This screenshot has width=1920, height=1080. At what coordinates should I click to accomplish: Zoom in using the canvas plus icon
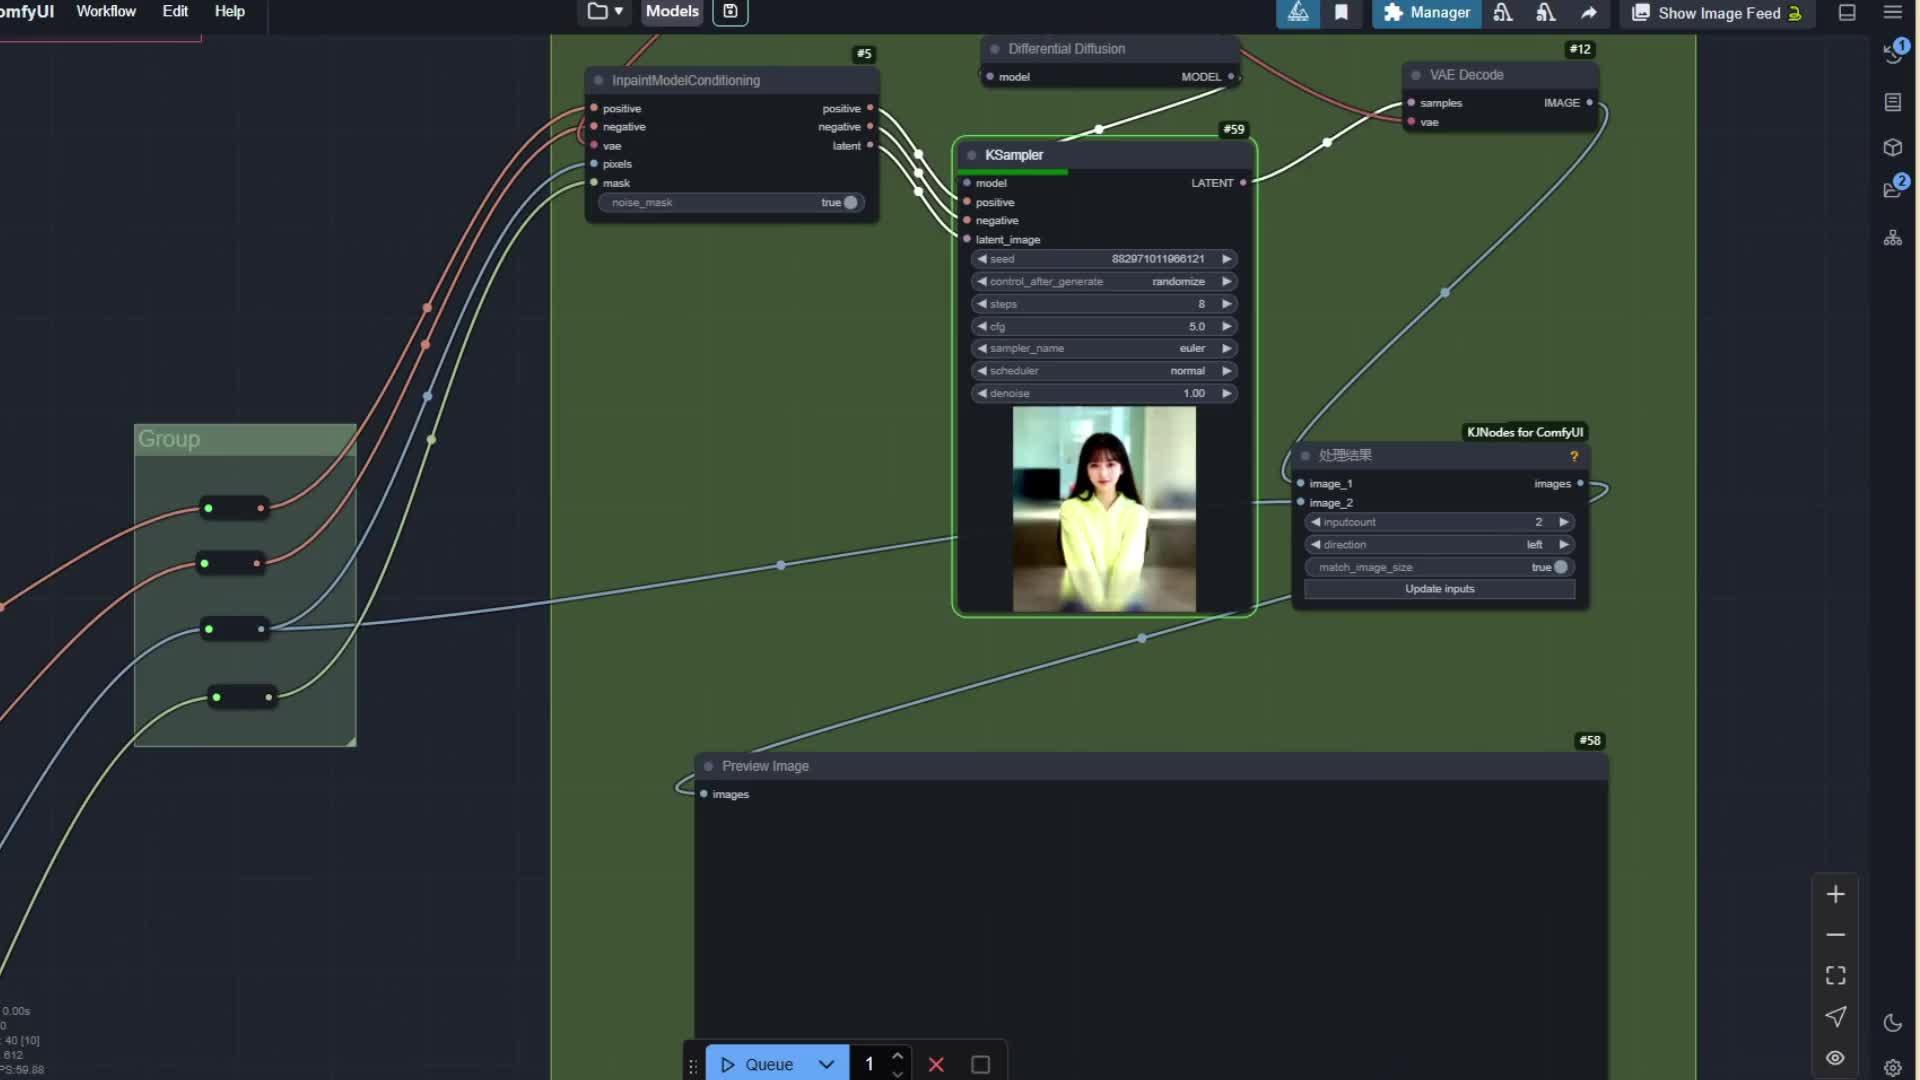tap(1835, 893)
